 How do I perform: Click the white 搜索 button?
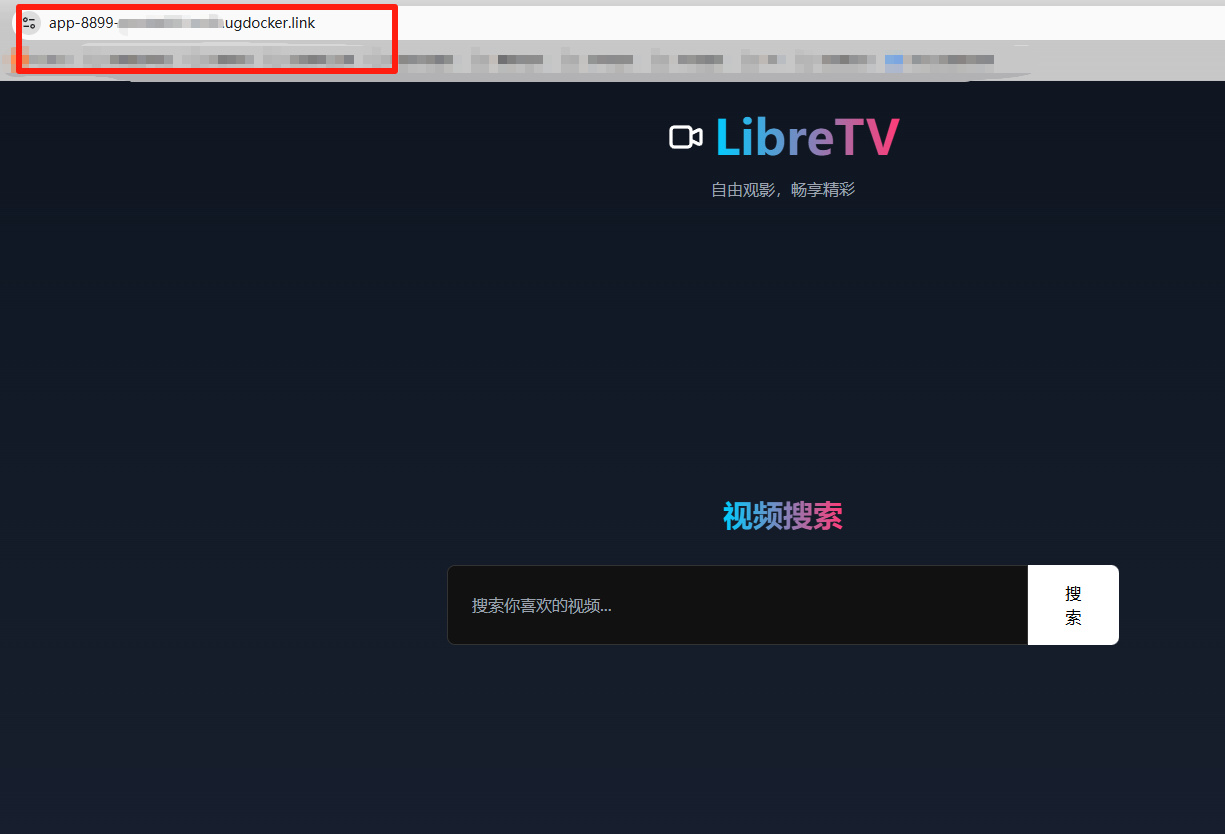[1073, 605]
